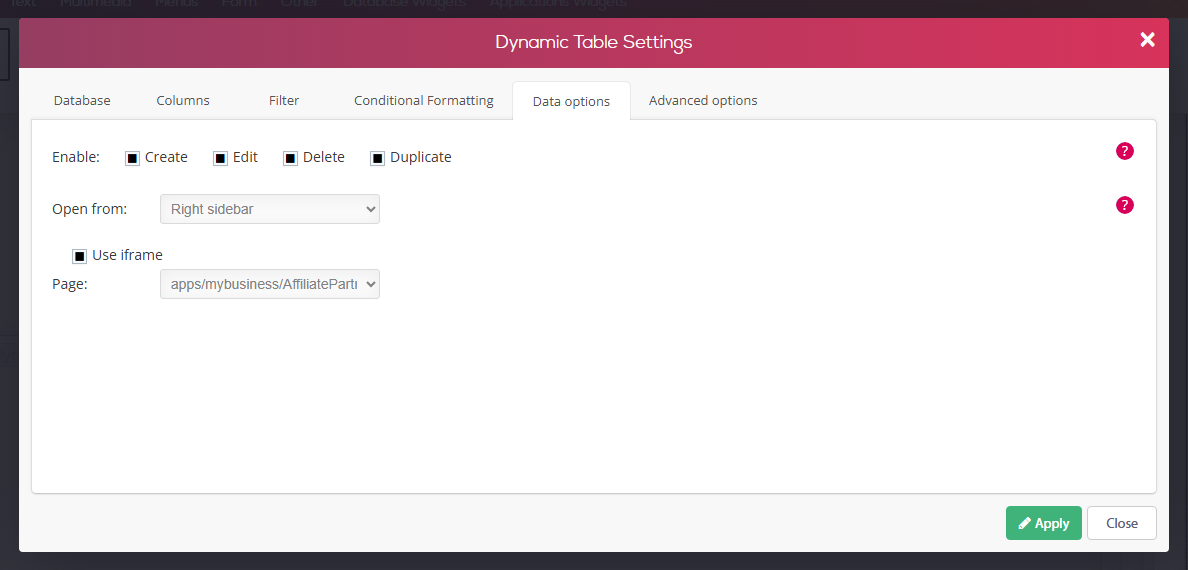
Task: Click the green Apply button
Action: pos(1043,523)
